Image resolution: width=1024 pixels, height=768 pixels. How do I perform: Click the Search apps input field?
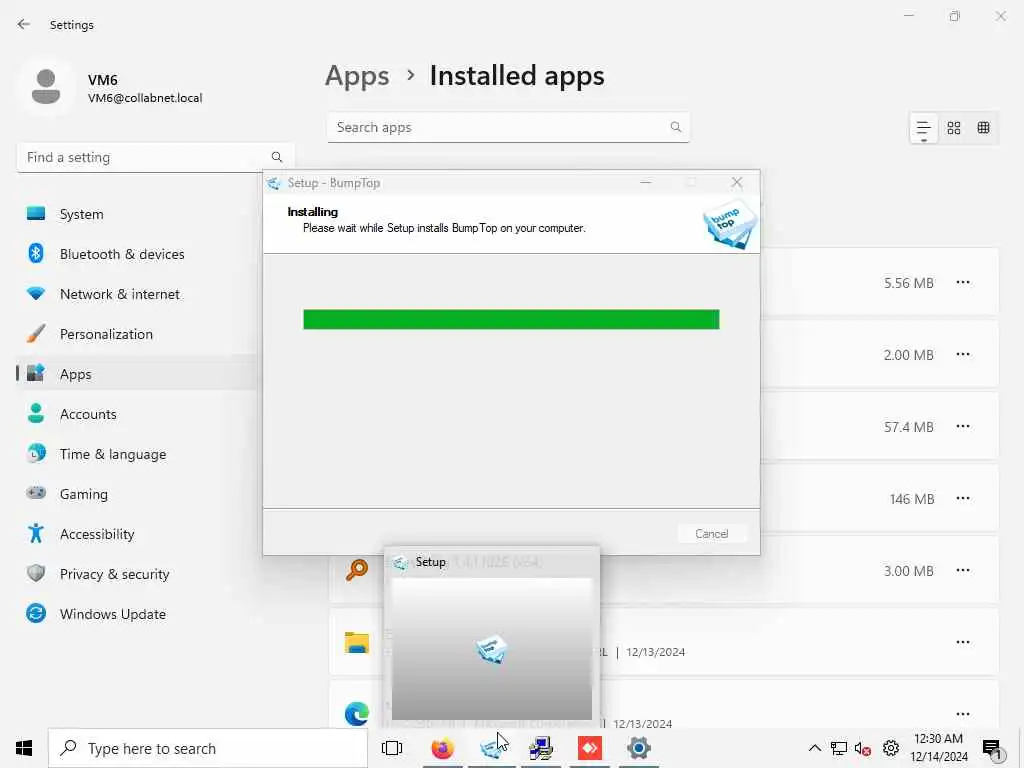coord(508,127)
